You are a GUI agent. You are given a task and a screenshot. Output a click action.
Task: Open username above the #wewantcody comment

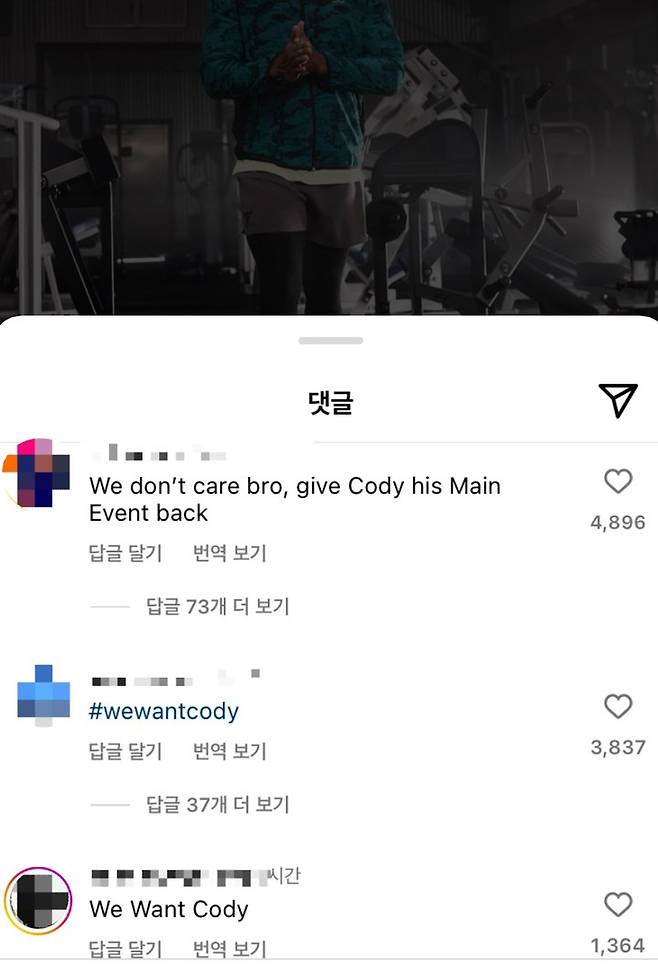[x=176, y=679]
